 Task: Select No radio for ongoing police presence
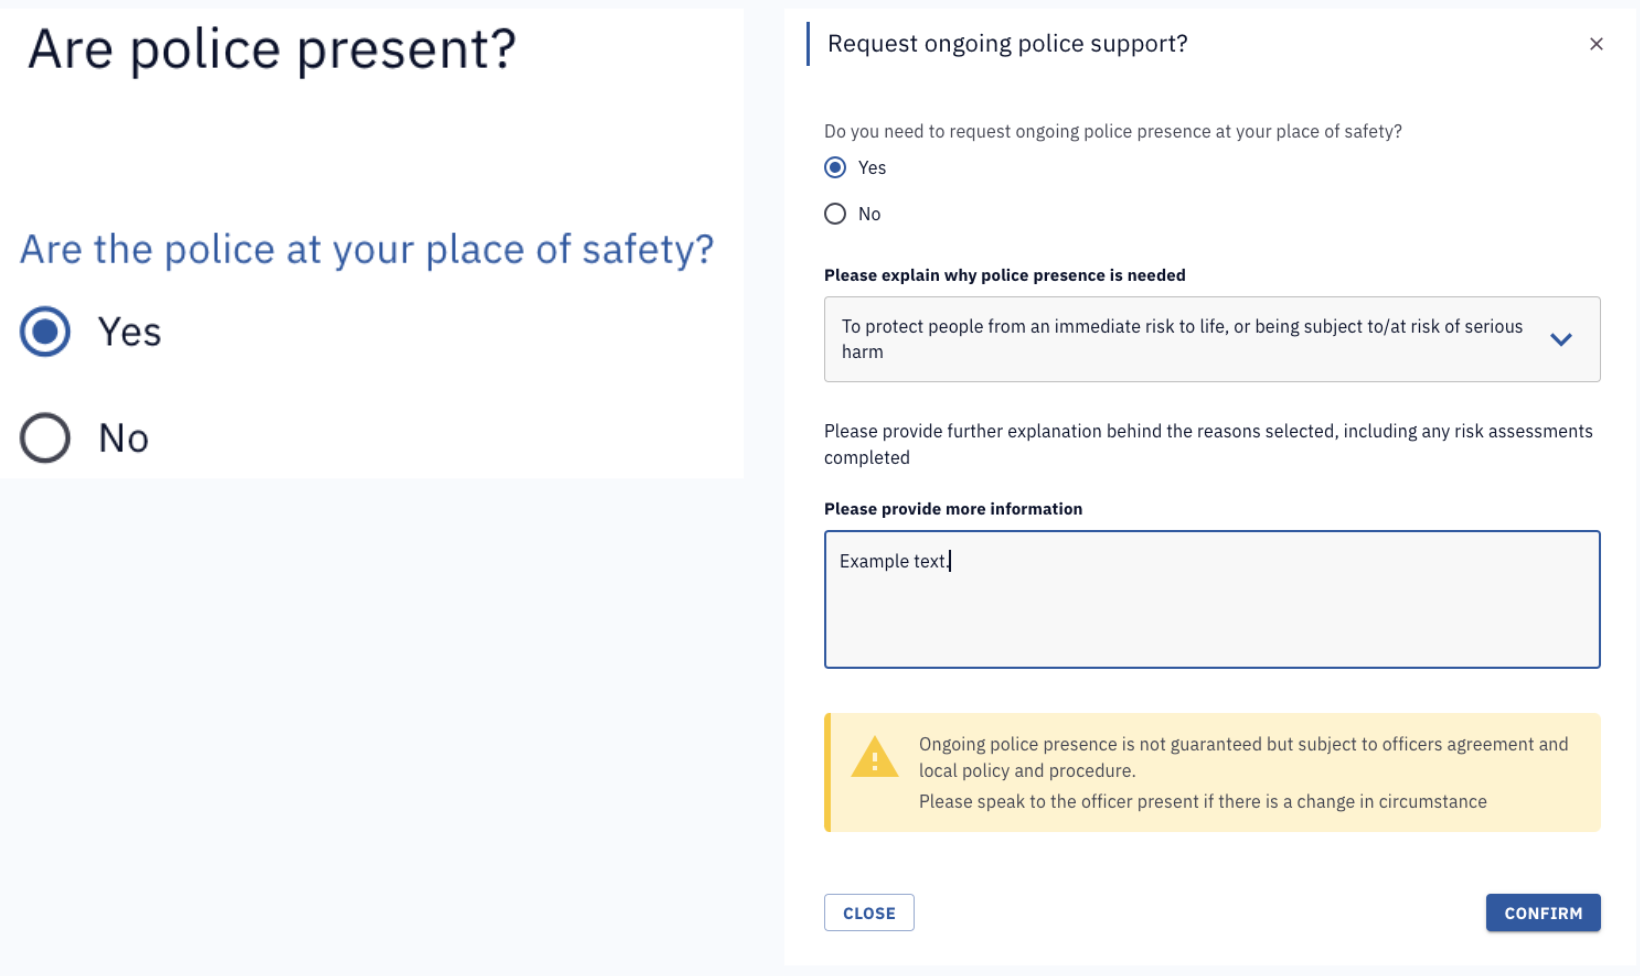(x=835, y=214)
